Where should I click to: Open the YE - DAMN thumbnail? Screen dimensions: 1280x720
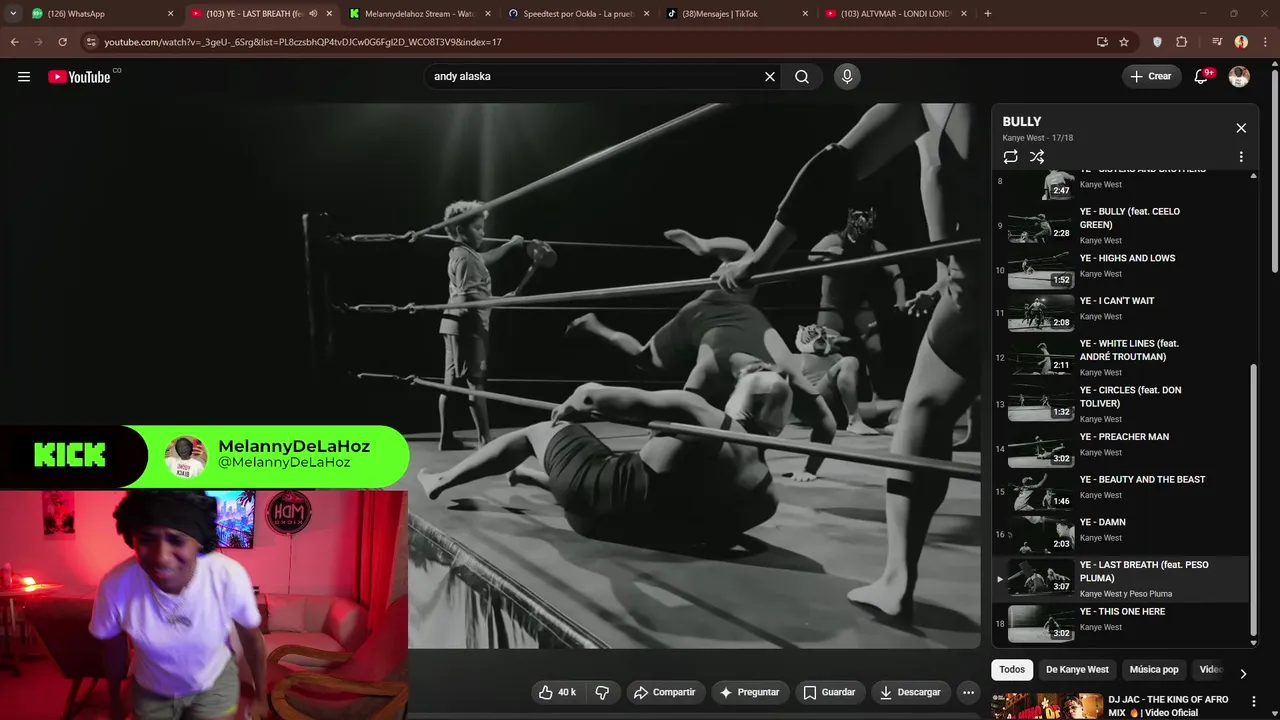(x=1041, y=535)
